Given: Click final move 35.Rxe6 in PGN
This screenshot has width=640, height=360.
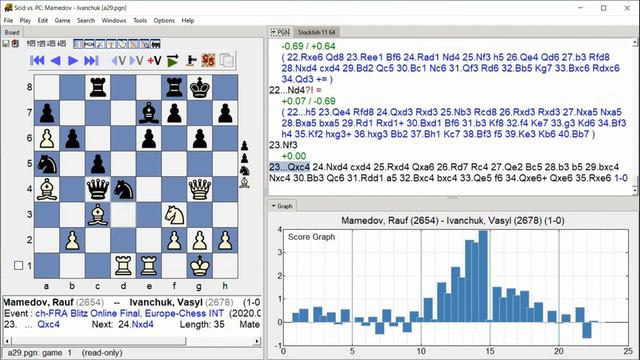Looking at the screenshot, I should pyautogui.click(x=592, y=178).
